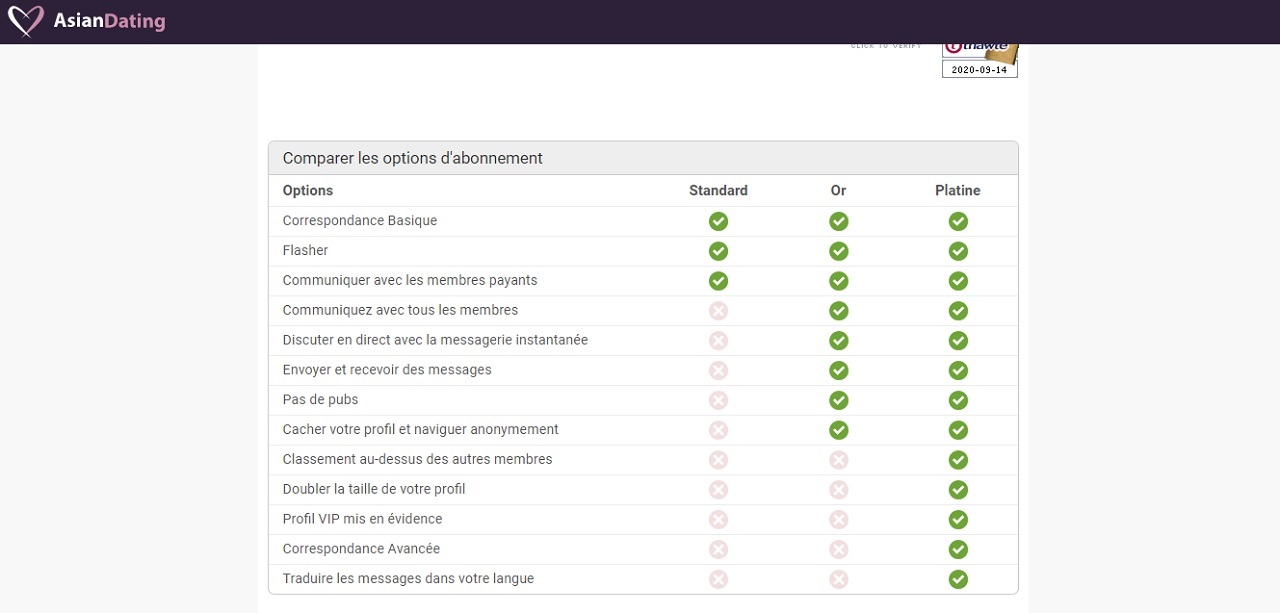This screenshot has height=613, width=1280.
Task: Click Platine checkmark for Profil VIP row
Action: click(x=958, y=519)
